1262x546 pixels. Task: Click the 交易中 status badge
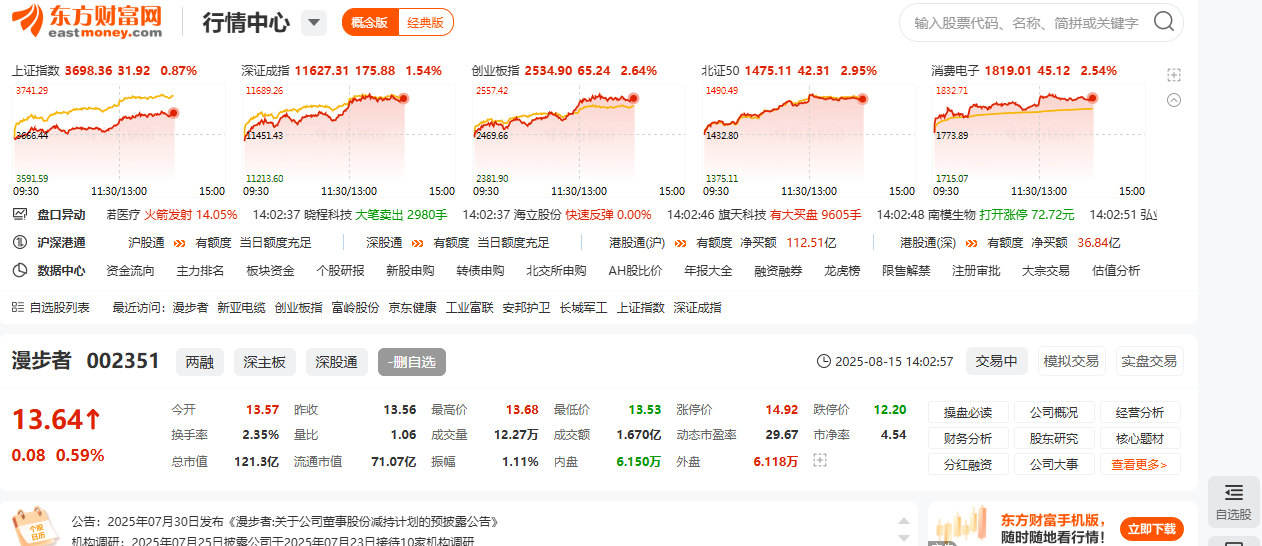click(x=996, y=361)
